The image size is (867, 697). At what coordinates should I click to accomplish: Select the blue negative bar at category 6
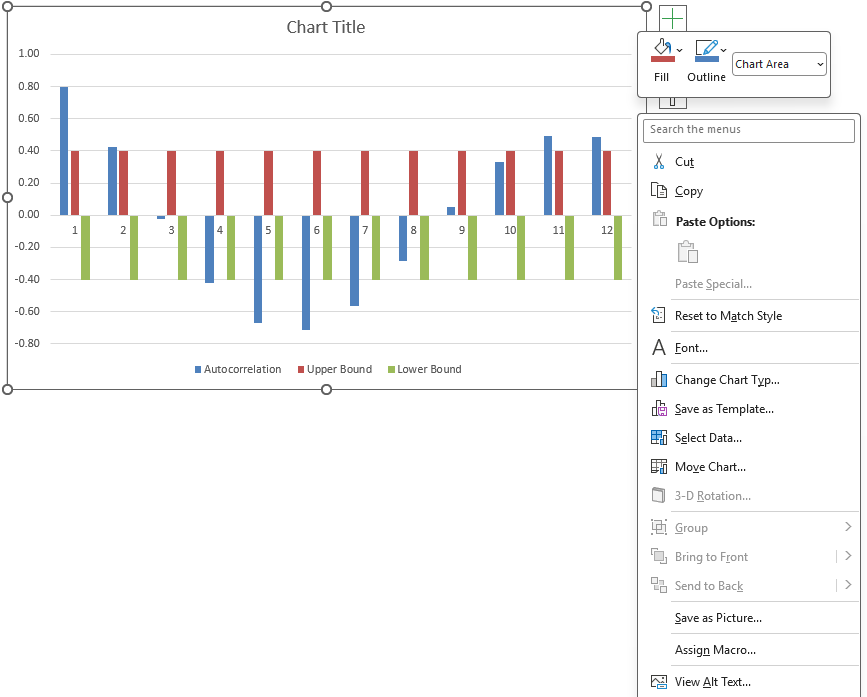coord(306,272)
